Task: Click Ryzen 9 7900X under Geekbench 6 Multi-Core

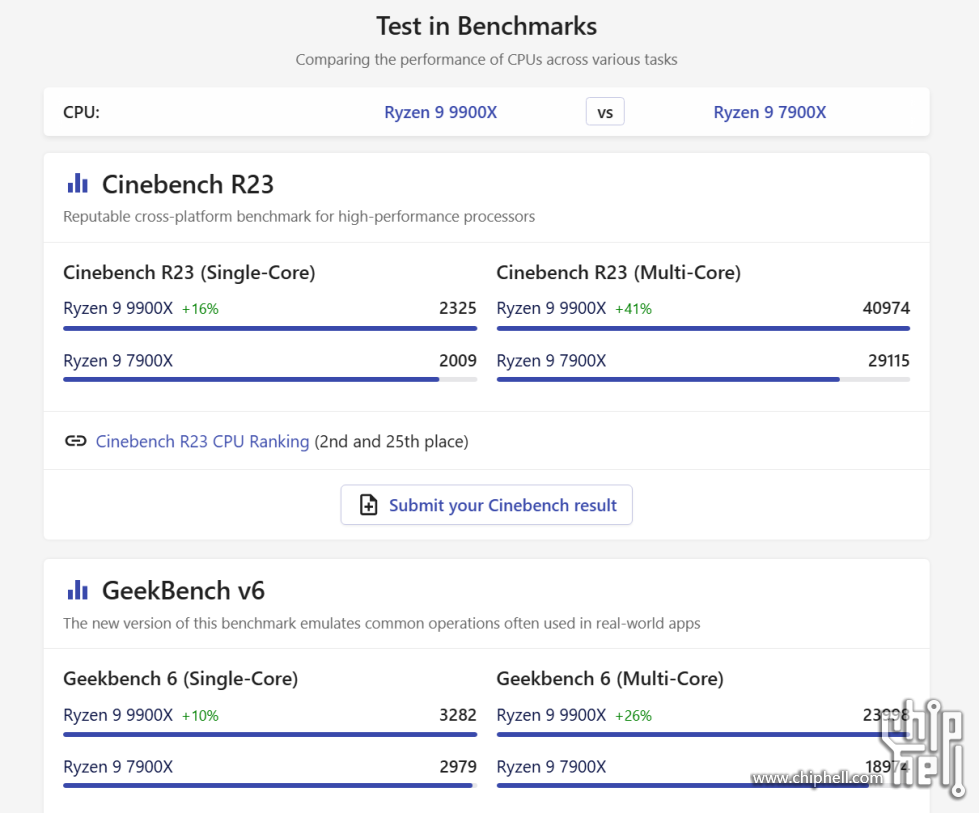Action: click(x=551, y=767)
